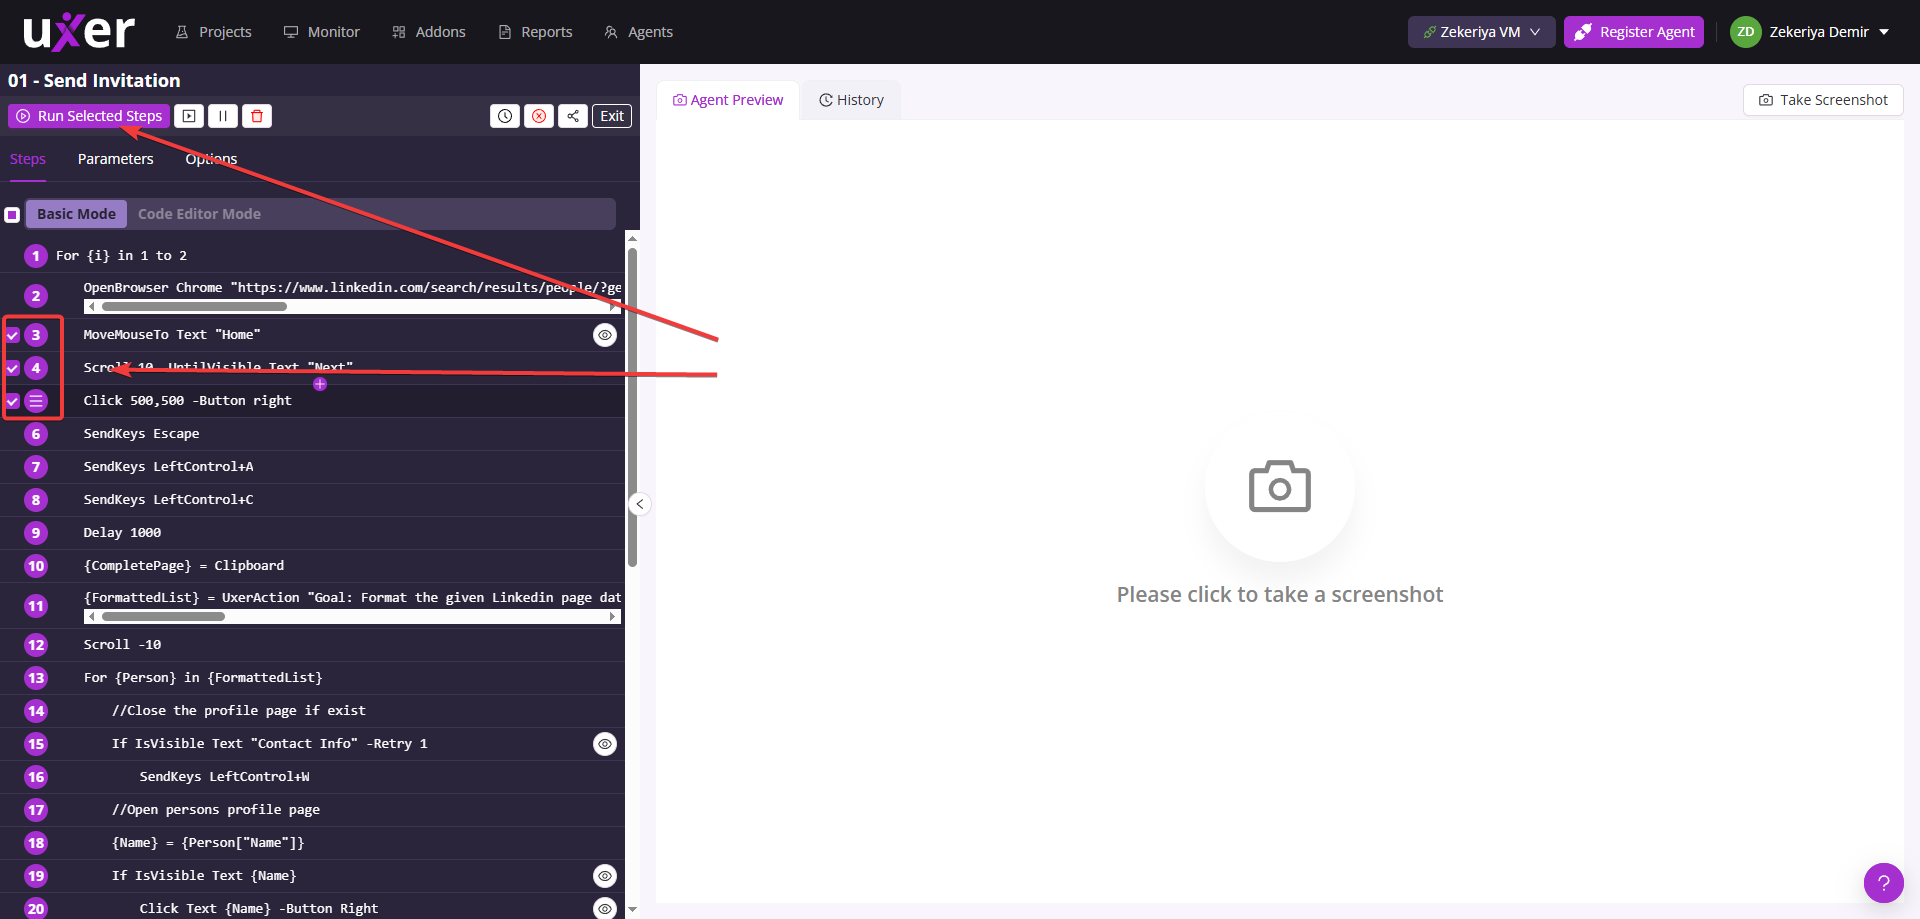1920x919 pixels.
Task: Uncheck the checkbox for step 4
Action: [x=13, y=368]
